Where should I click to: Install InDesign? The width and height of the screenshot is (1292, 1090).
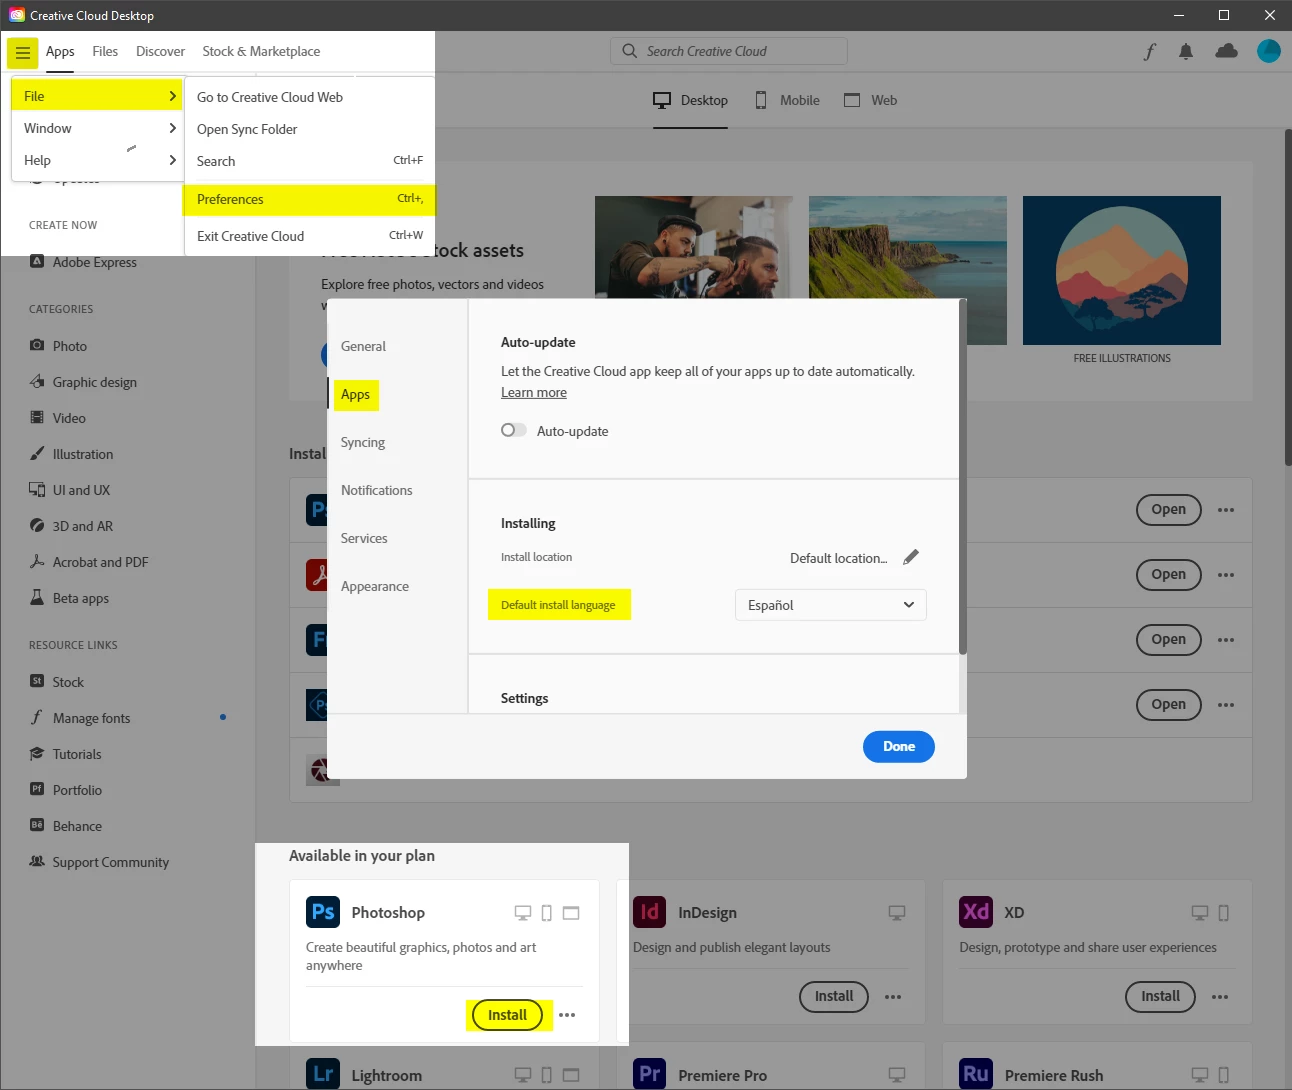pyautogui.click(x=834, y=996)
